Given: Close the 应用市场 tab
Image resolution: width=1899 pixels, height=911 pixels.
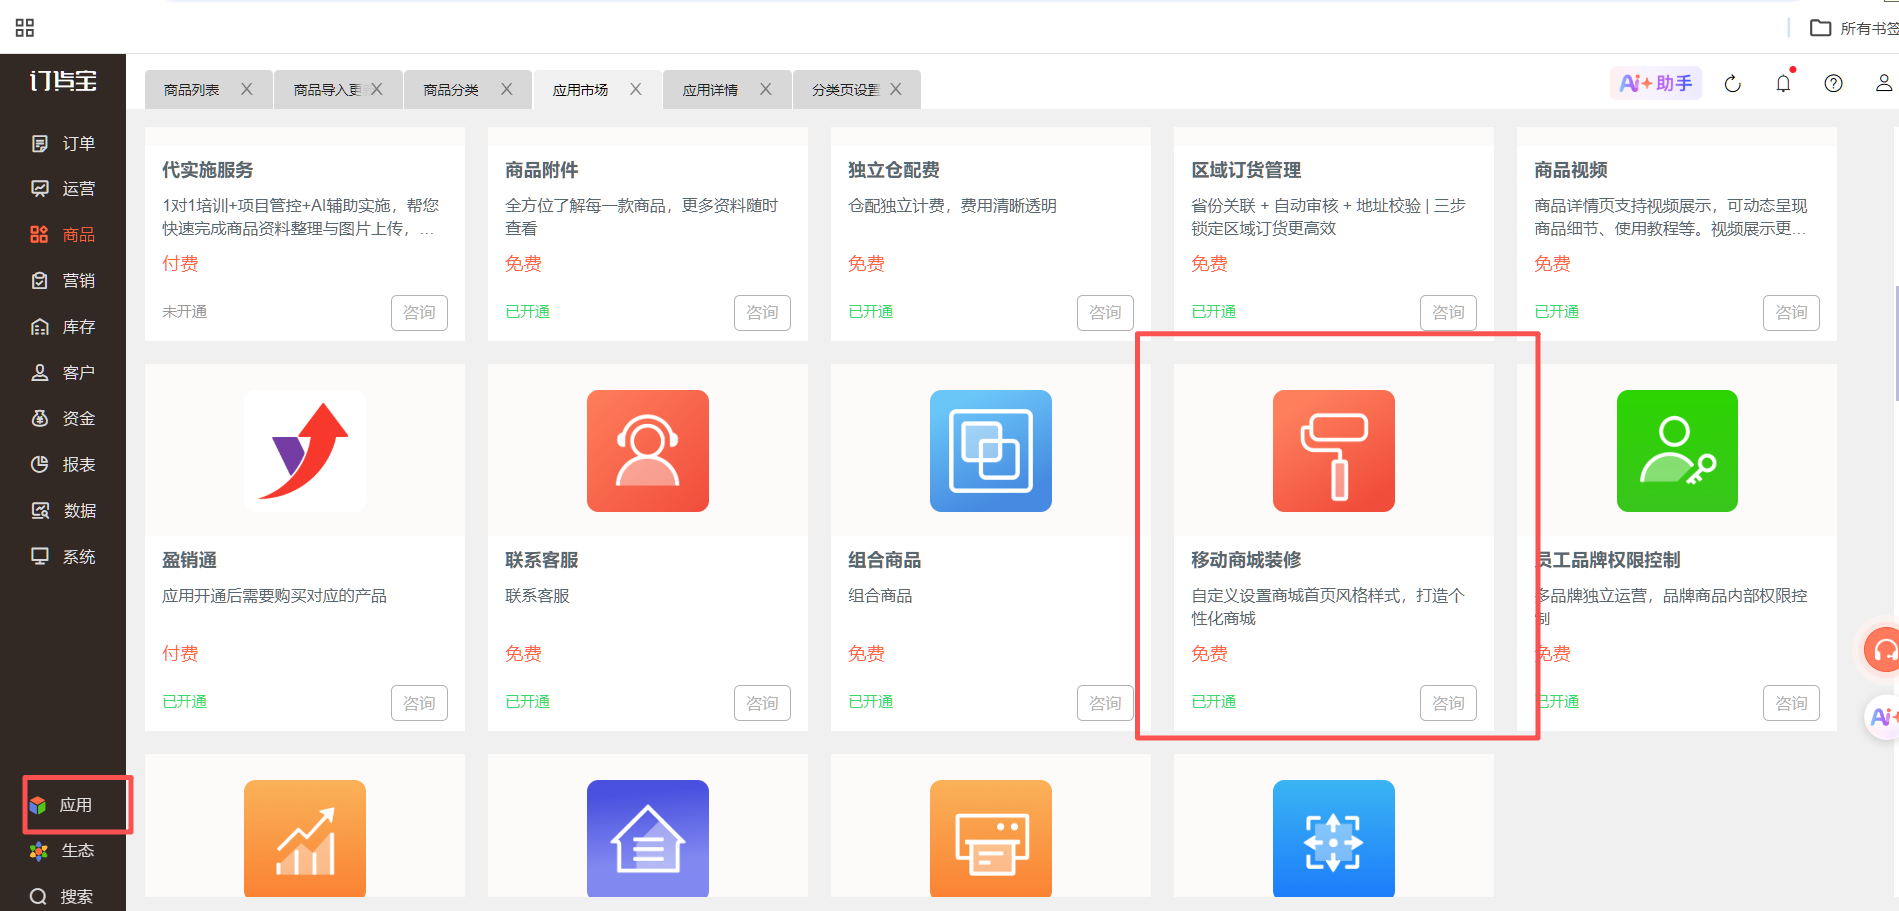Looking at the screenshot, I should pyautogui.click(x=636, y=89).
